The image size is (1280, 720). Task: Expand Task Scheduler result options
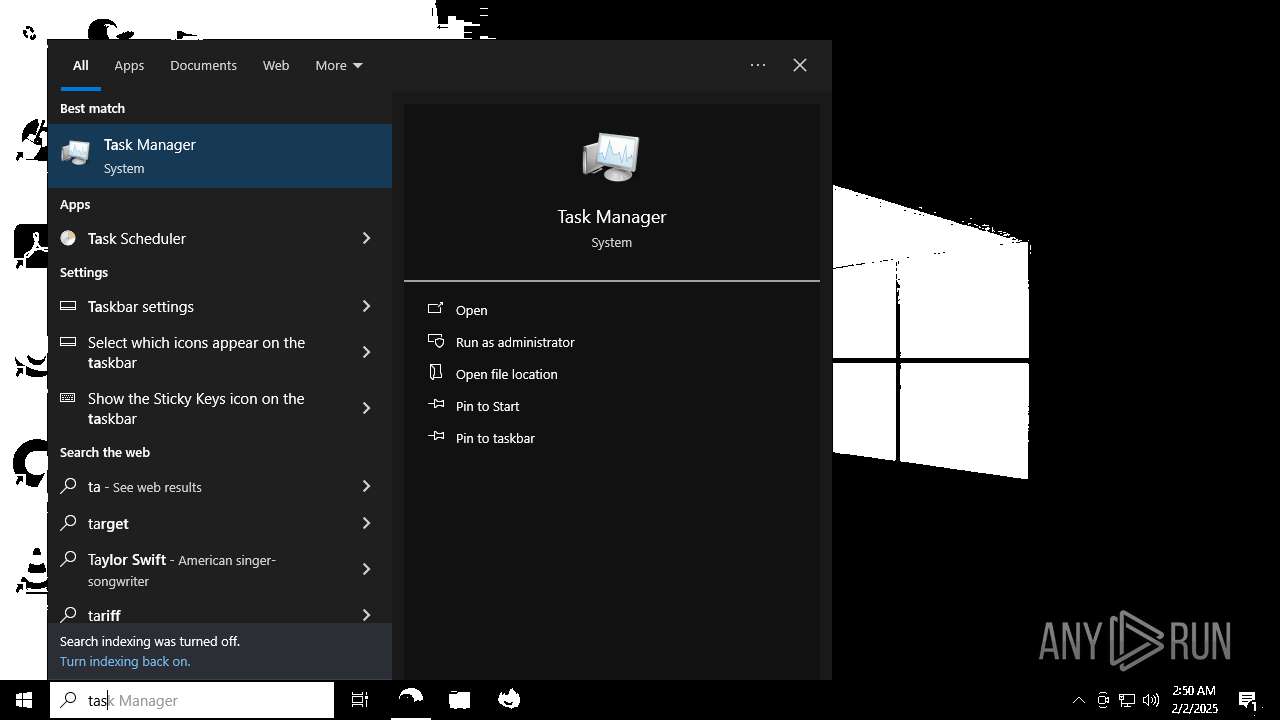(366, 238)
